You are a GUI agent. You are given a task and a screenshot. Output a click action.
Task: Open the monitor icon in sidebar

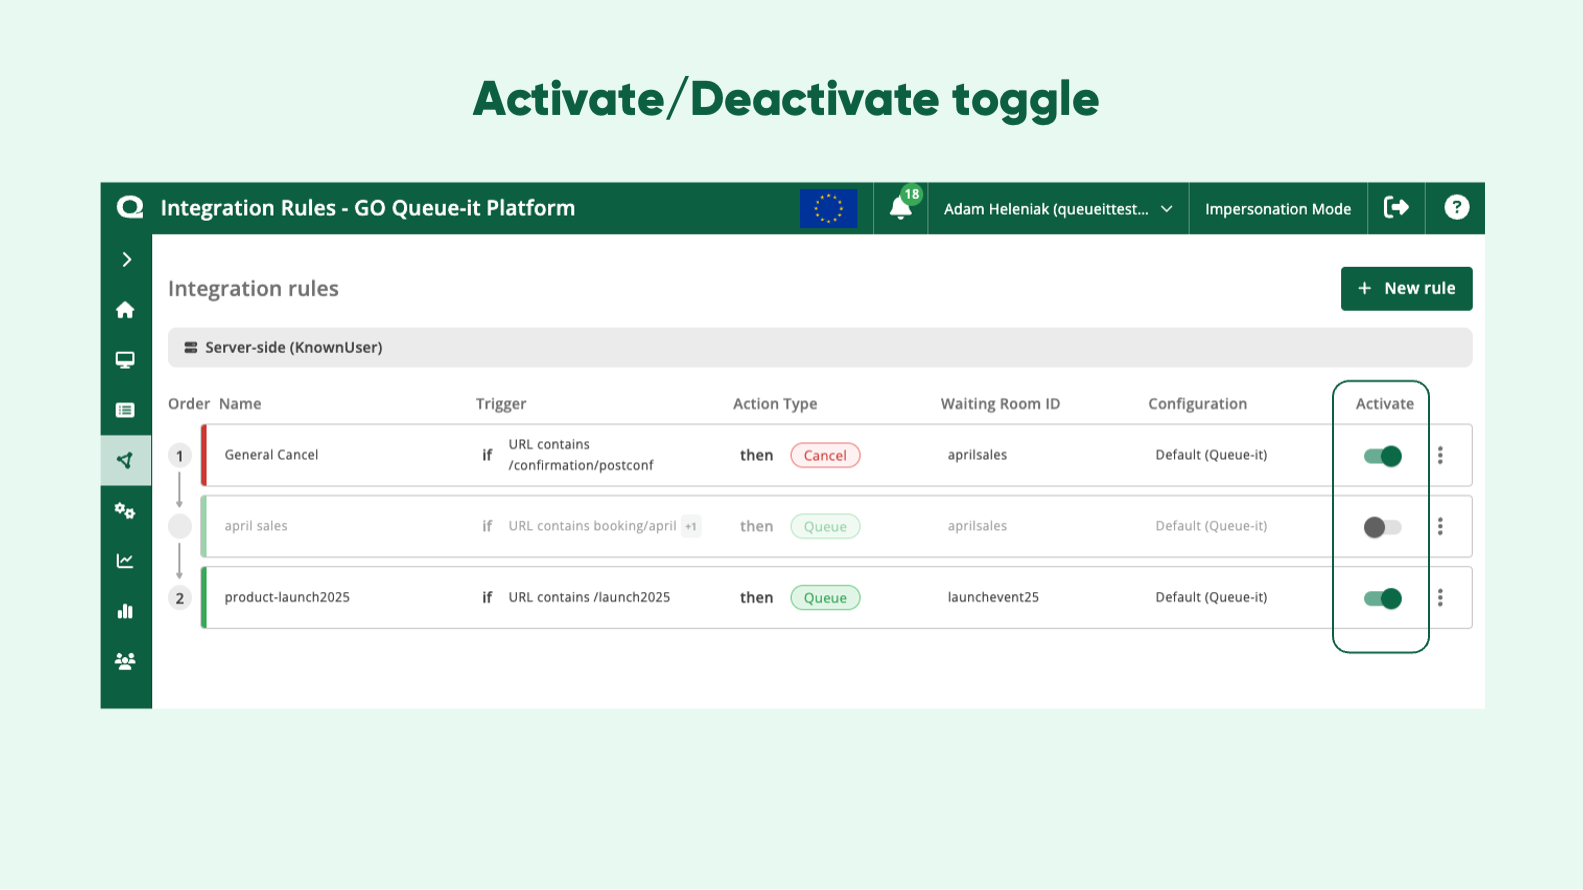pos(125,360)
